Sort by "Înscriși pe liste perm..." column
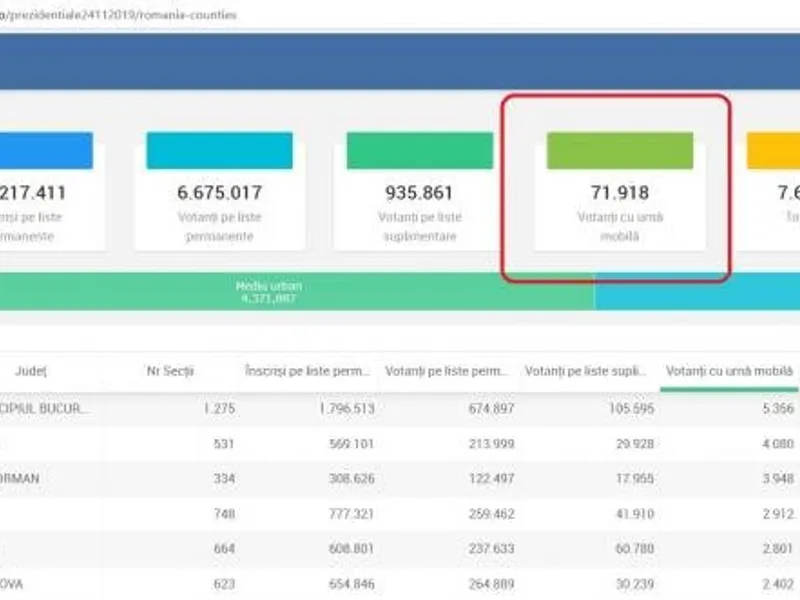Image resolution: width=800 pixels, height=600 pixels. click(309, 371)
